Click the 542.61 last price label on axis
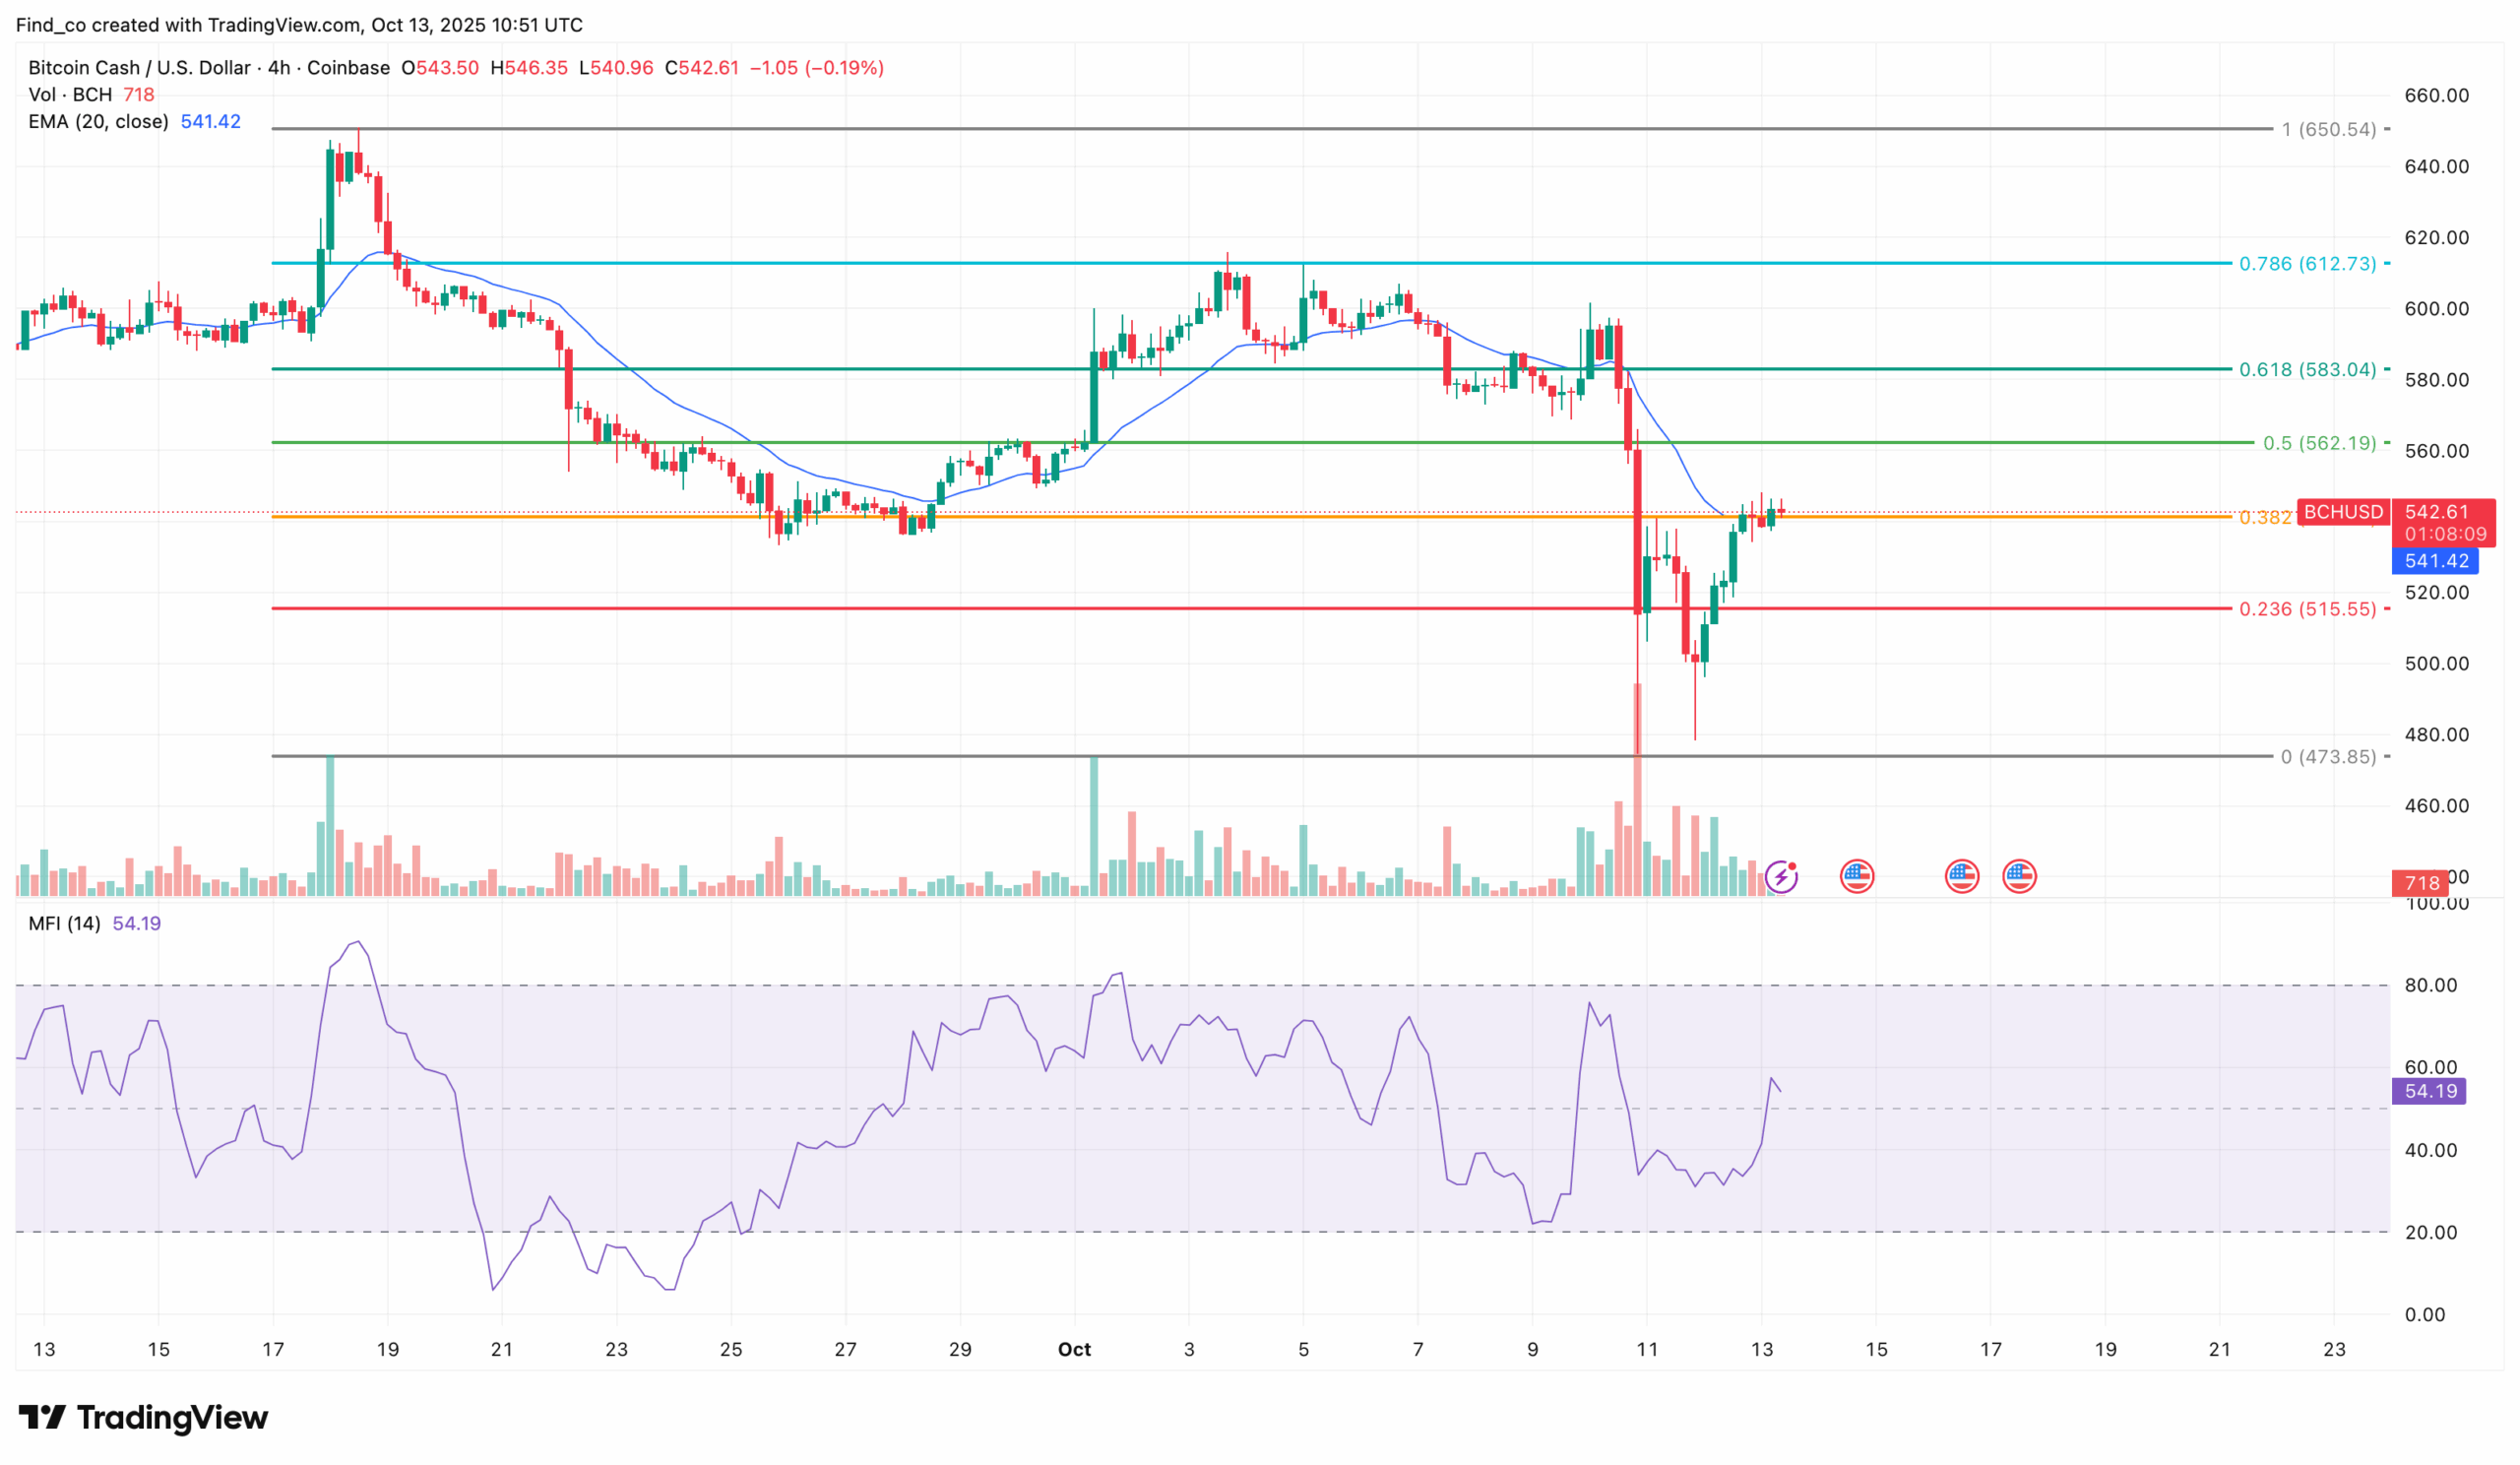Screen dimensions: 2520x1465 point(2436,512)
